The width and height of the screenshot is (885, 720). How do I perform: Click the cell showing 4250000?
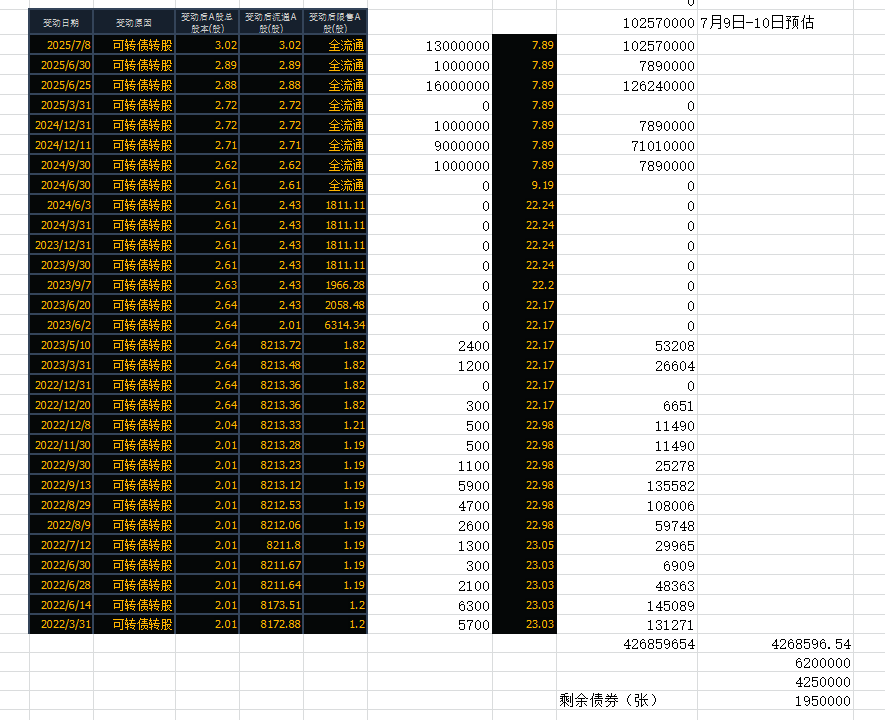point(775,682)
